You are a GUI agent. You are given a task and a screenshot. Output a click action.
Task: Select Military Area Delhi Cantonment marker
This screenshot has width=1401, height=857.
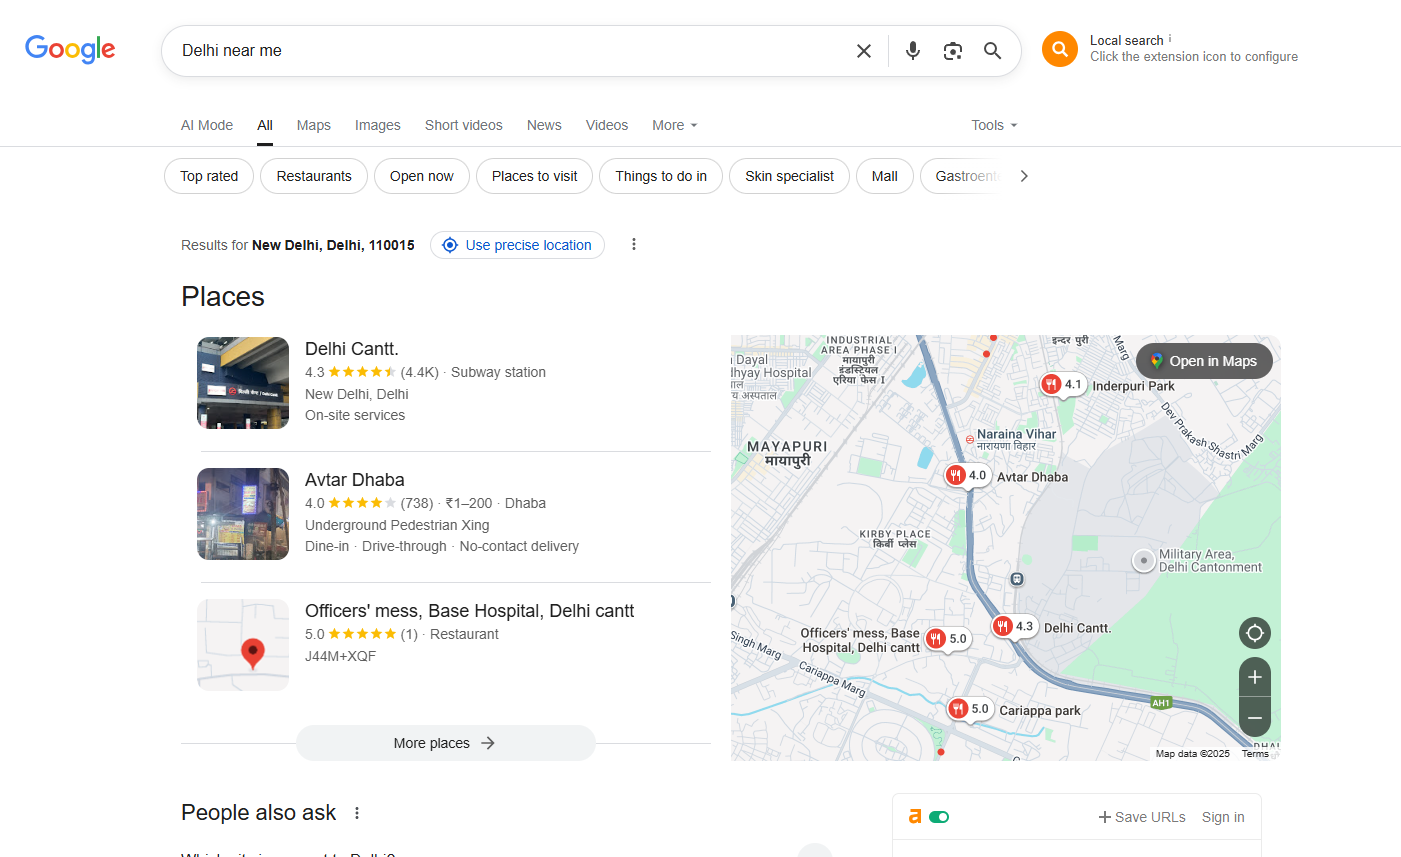1143,560
